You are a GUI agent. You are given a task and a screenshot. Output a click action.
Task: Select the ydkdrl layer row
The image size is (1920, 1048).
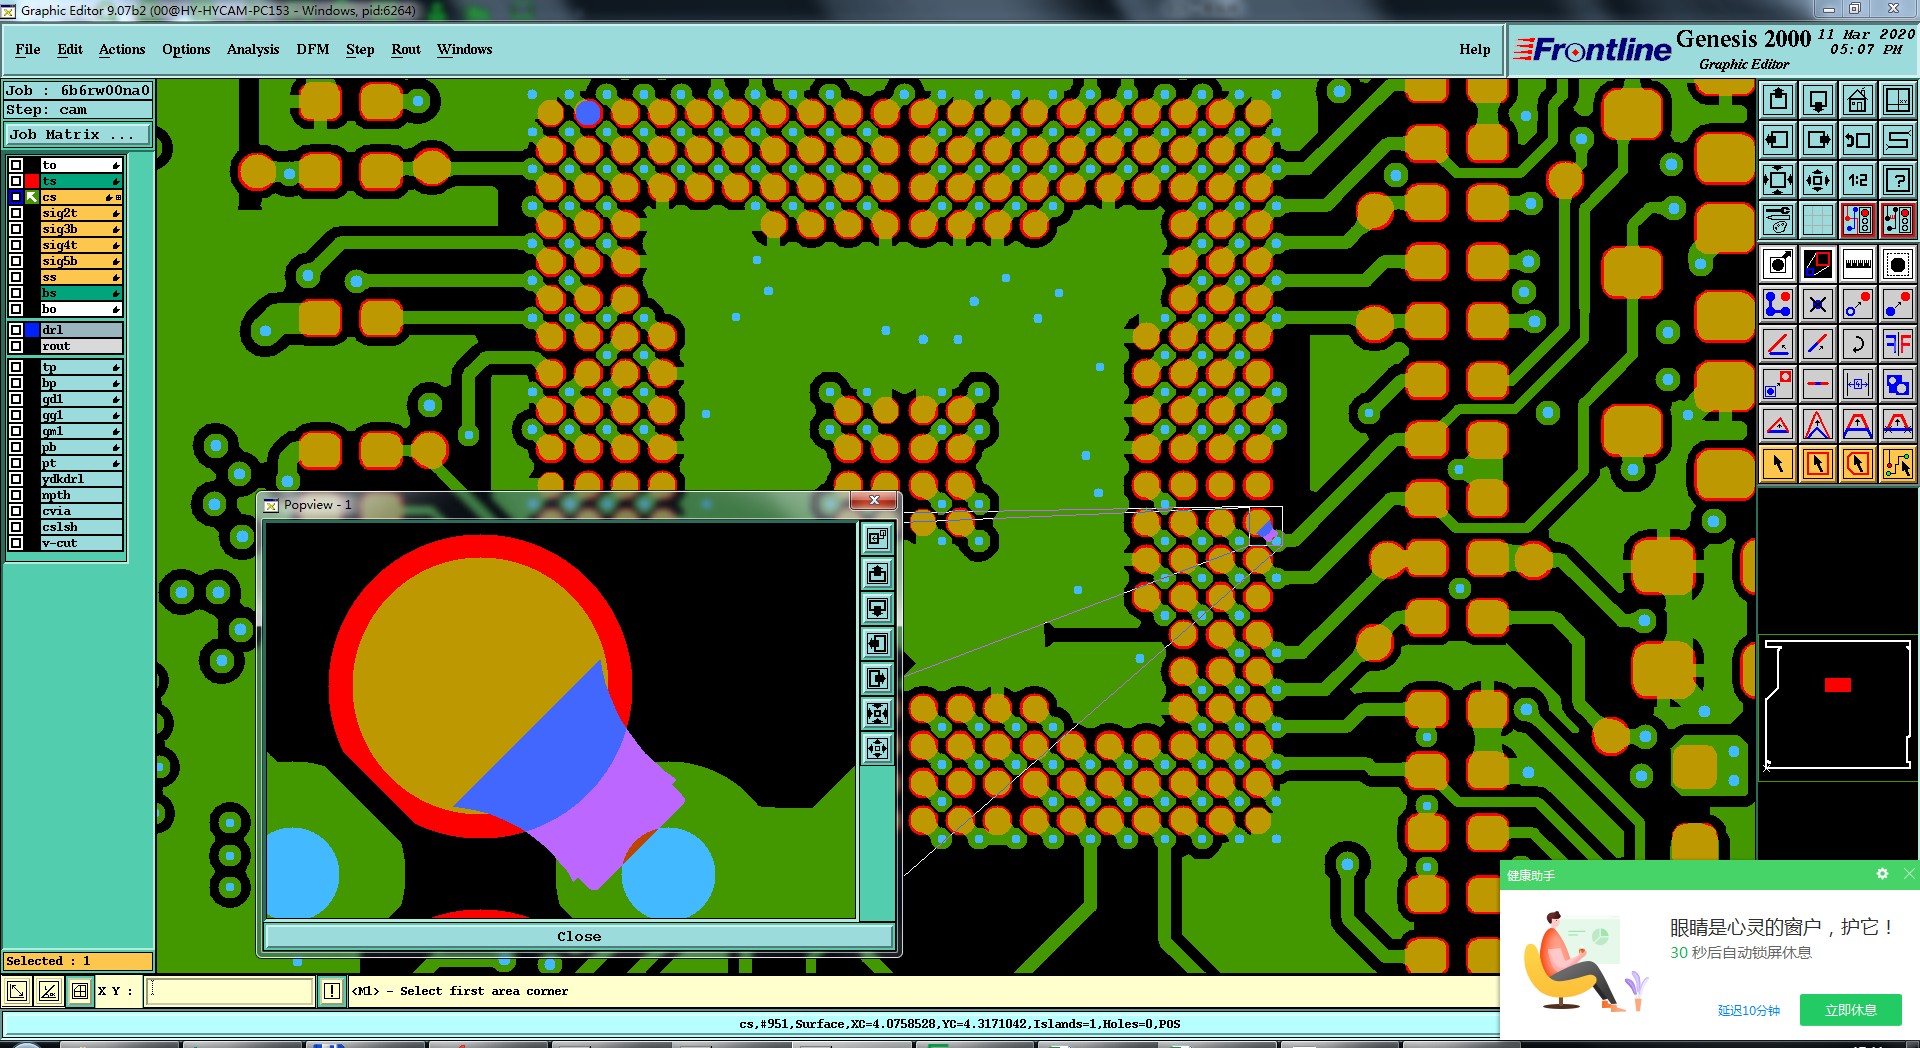point(81,479)
